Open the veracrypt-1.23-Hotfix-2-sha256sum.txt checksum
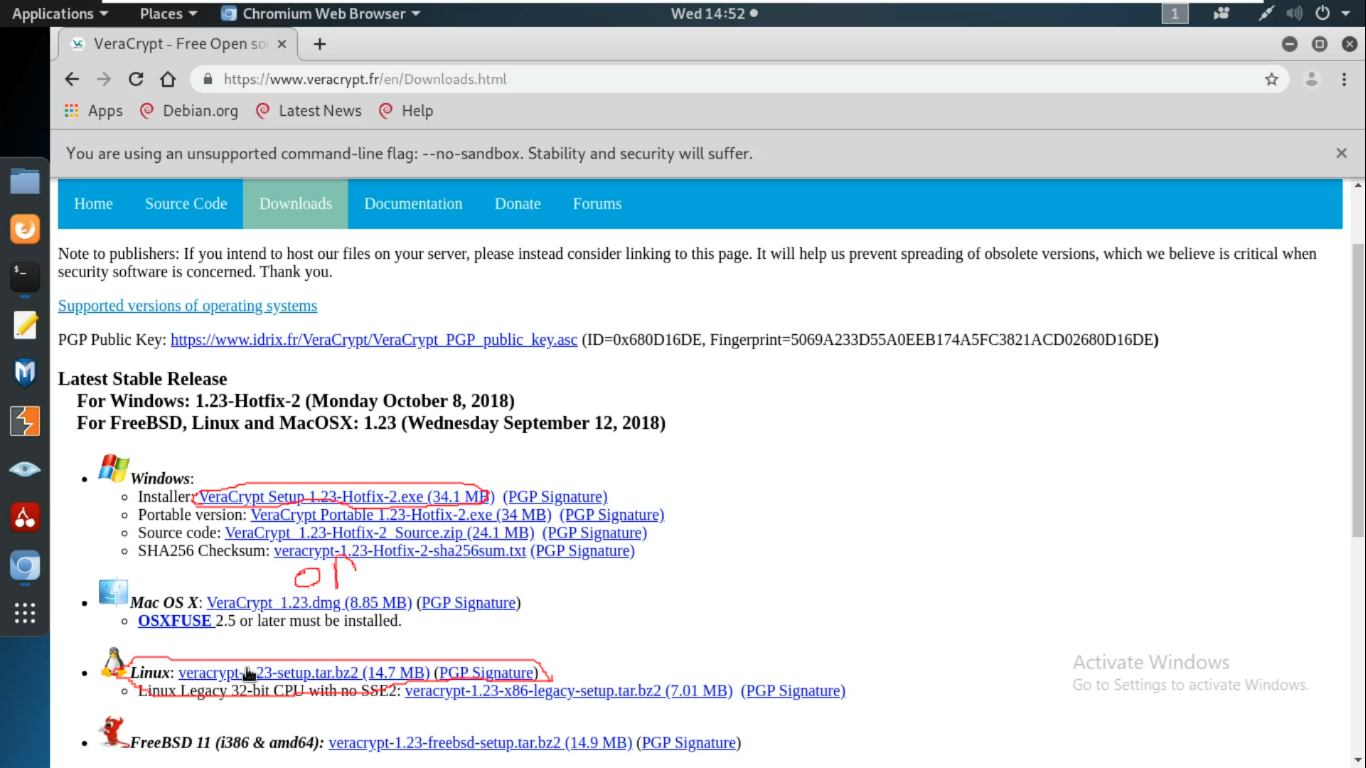The width and height of the screenshot is (1366, 768). point(400,551)
